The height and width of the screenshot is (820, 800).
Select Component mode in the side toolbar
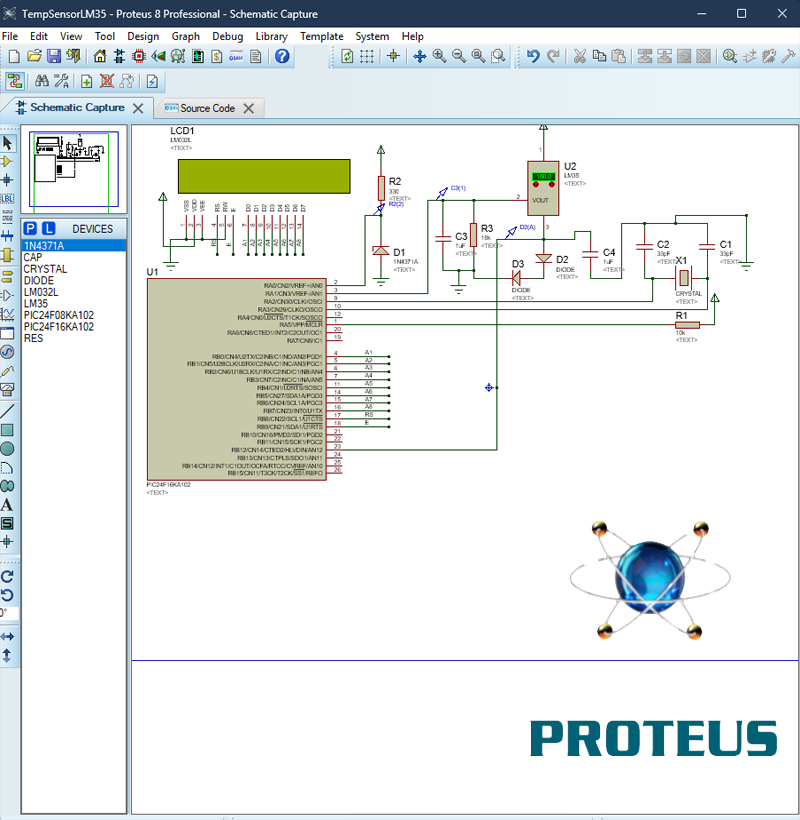coord(7,162)
